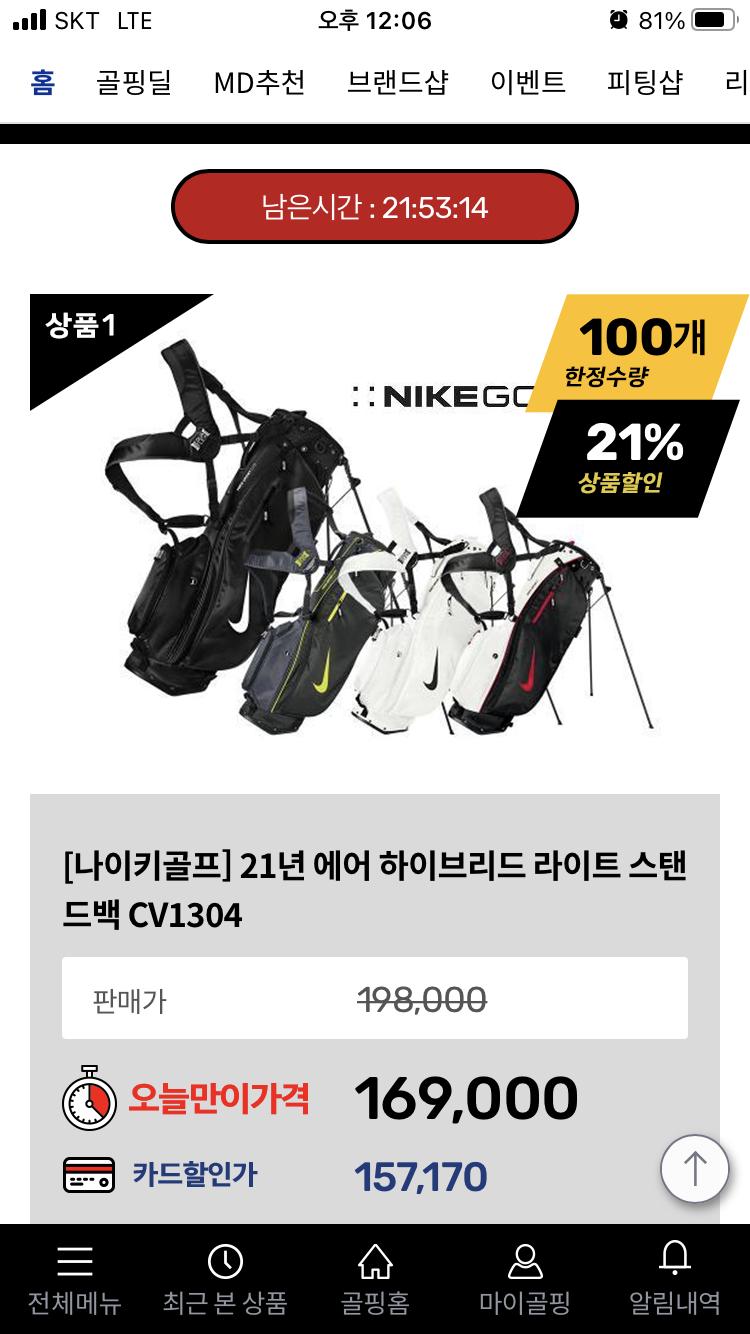Go to the 브랜드샵 tab
The width and height of the screenshot is (750, 1334).
[398, 82]
